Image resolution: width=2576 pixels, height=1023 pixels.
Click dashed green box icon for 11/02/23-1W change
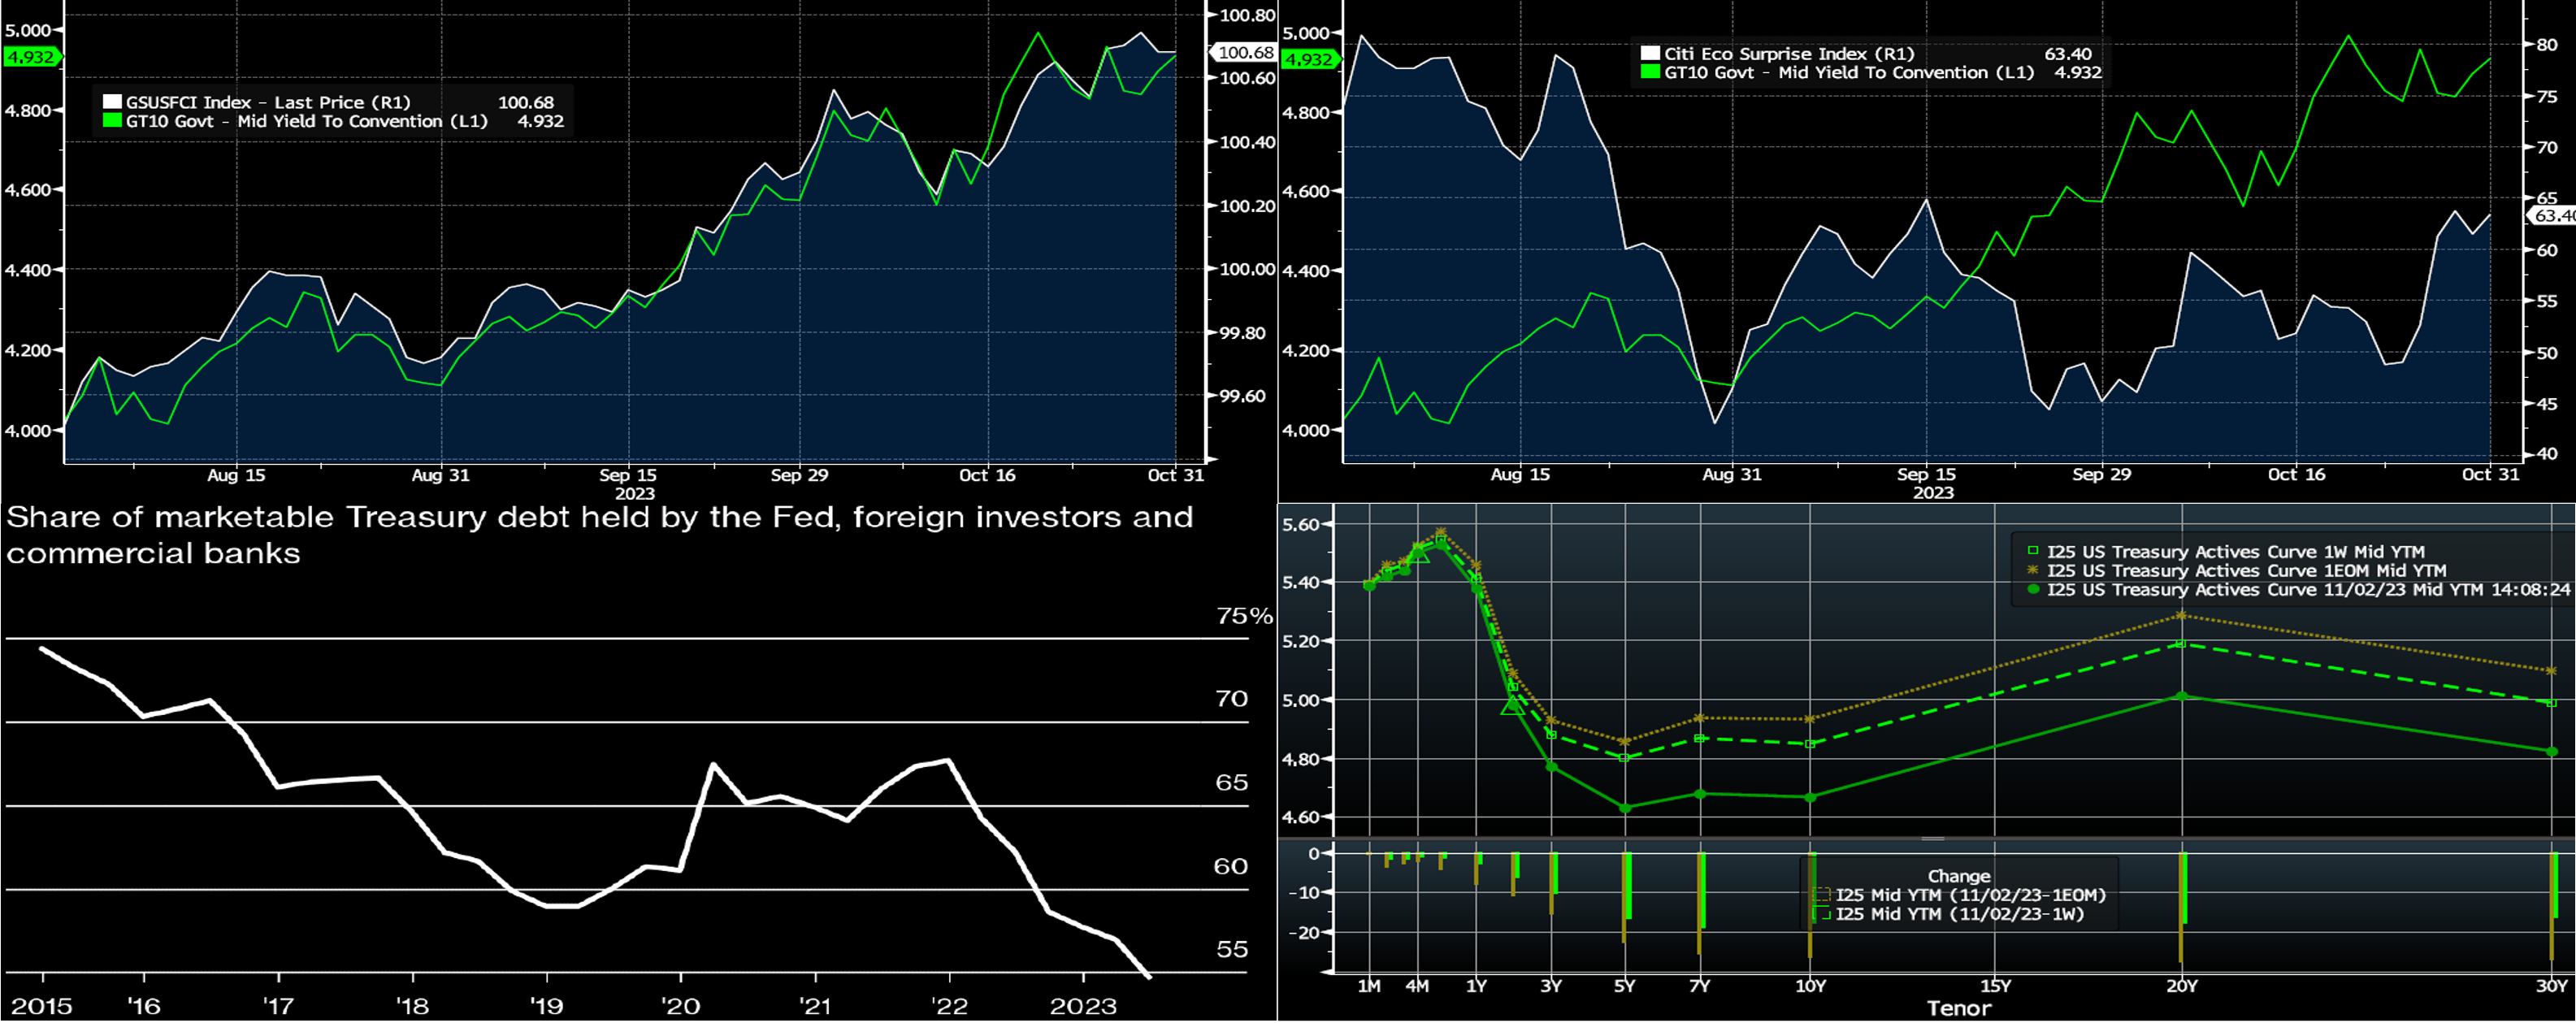[x=1821, y=914]
